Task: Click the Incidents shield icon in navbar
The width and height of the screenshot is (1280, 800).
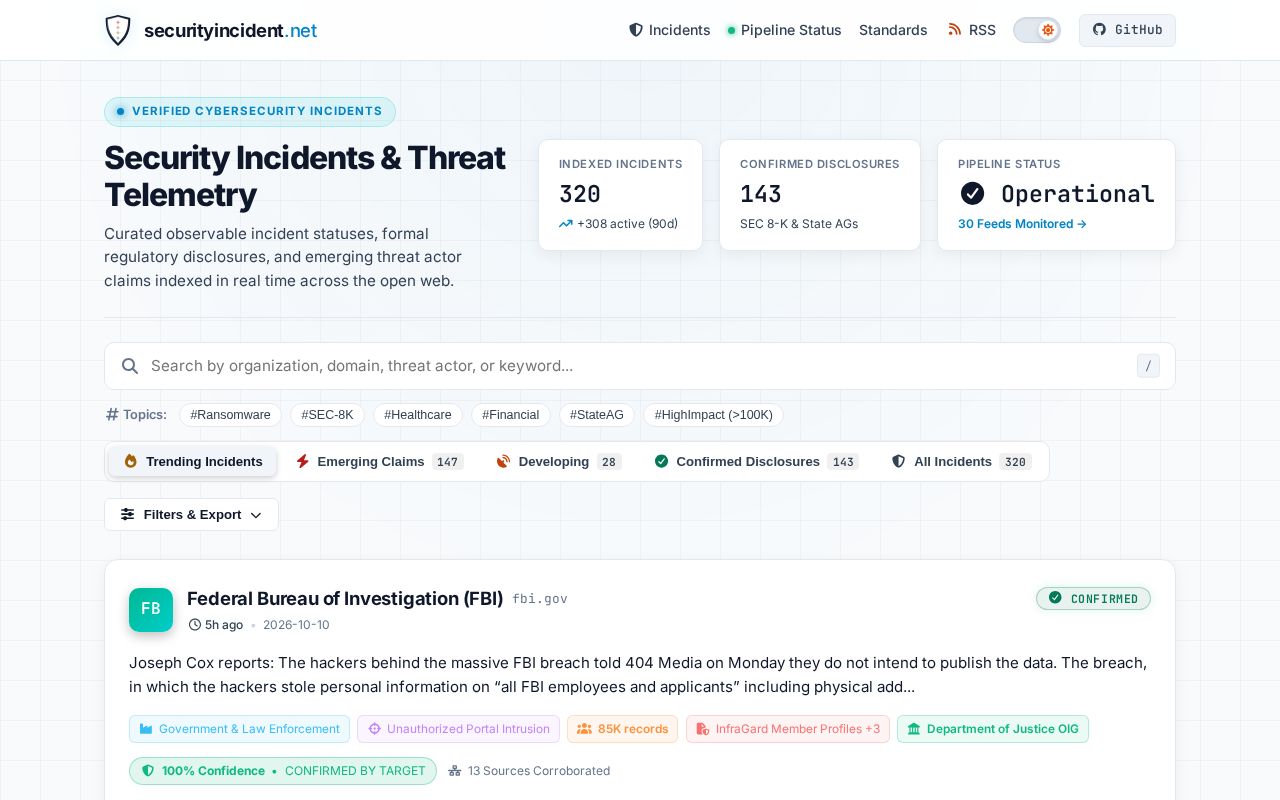Action: (635, 30)
